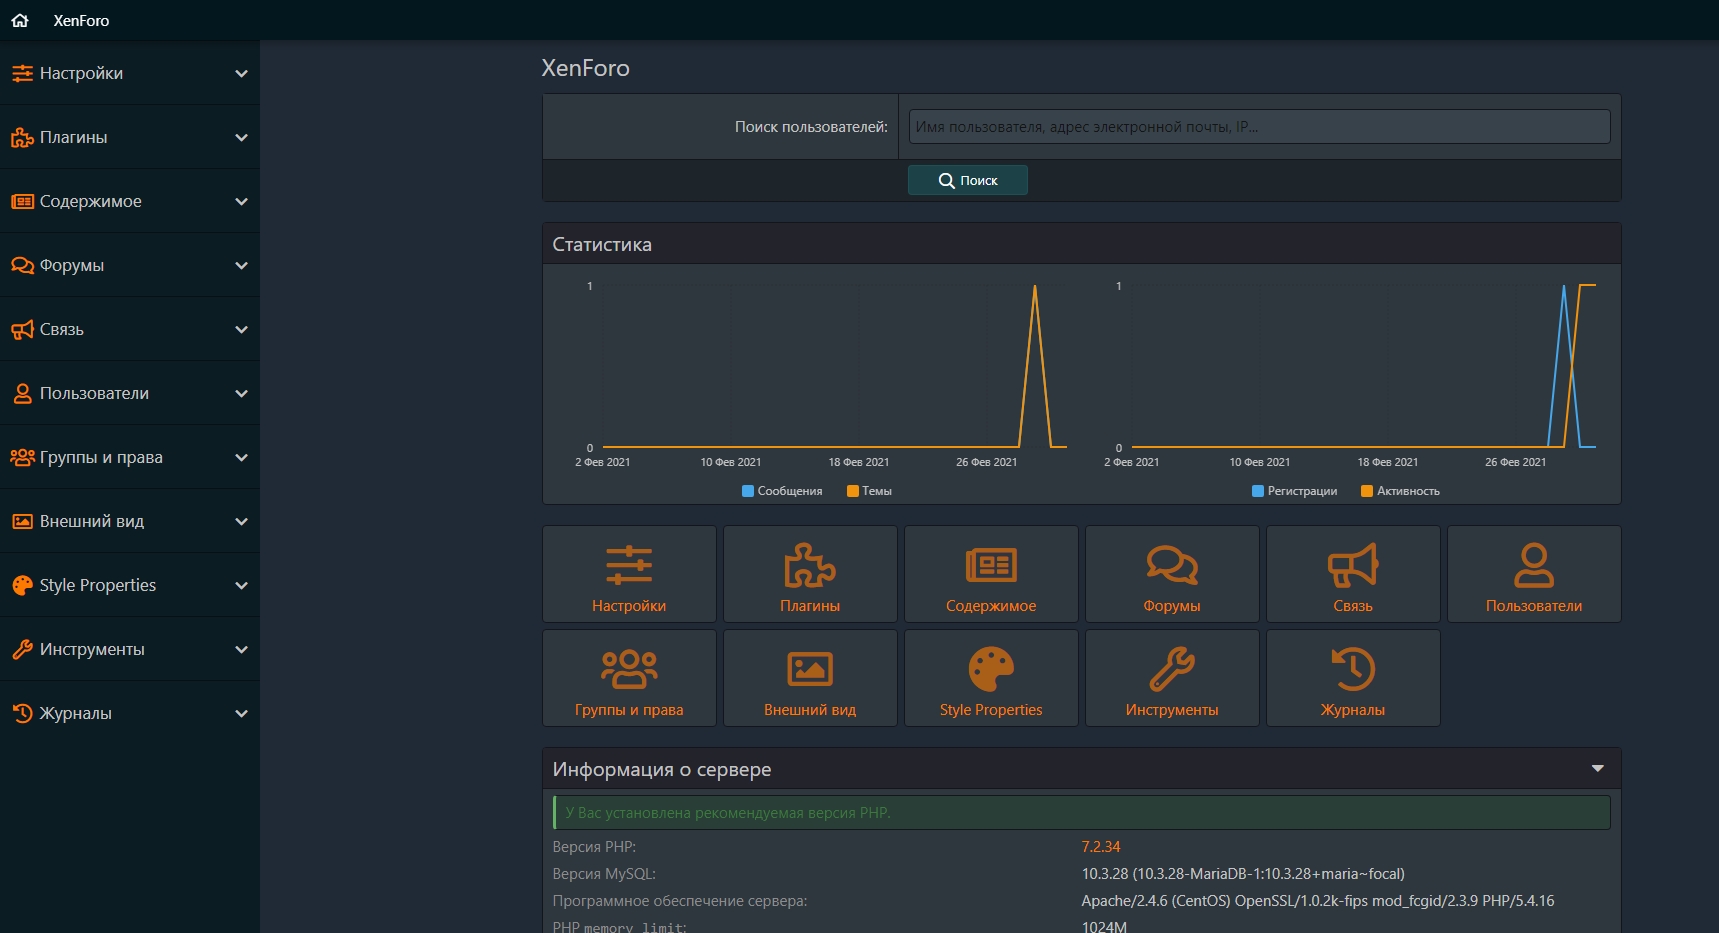Click the wrench icon beside sidebar Инструменты
The image size is (1719, 933).
[x=22, y=649]
